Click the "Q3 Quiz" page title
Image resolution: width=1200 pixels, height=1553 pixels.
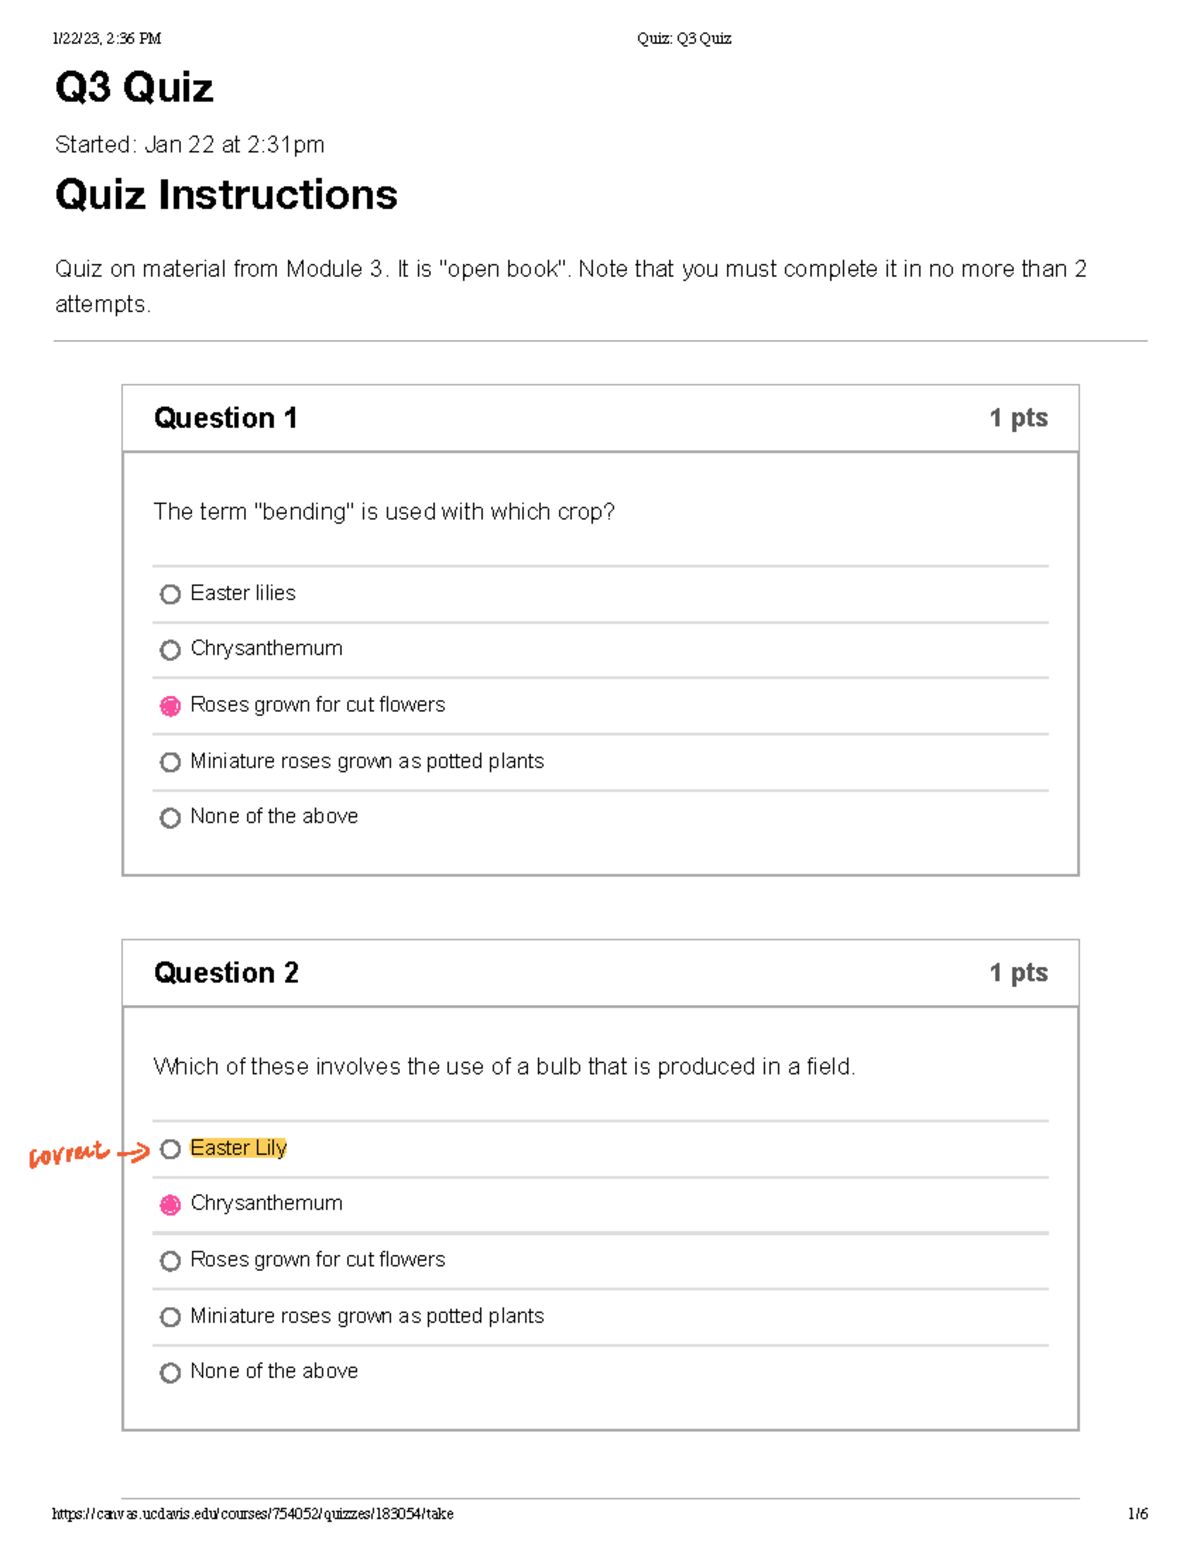(x=134, y=89)
